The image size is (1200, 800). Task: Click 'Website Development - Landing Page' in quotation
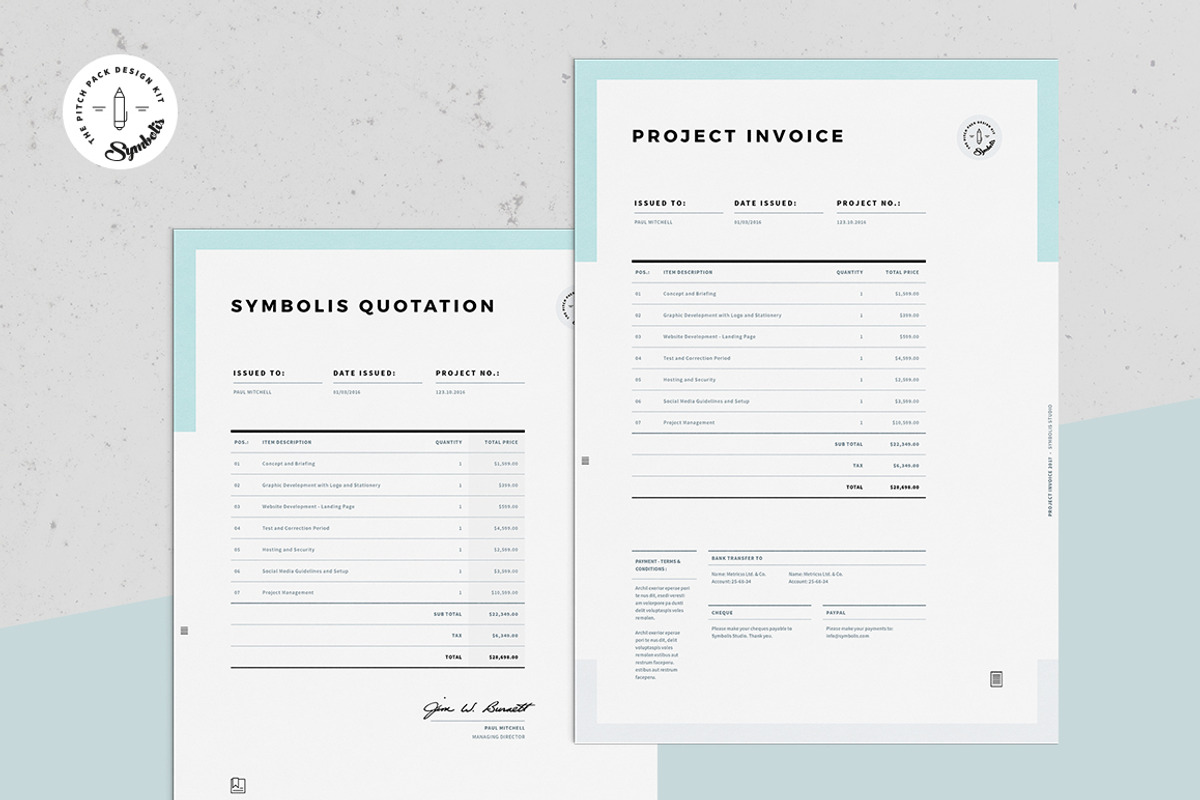coord(308,506)
